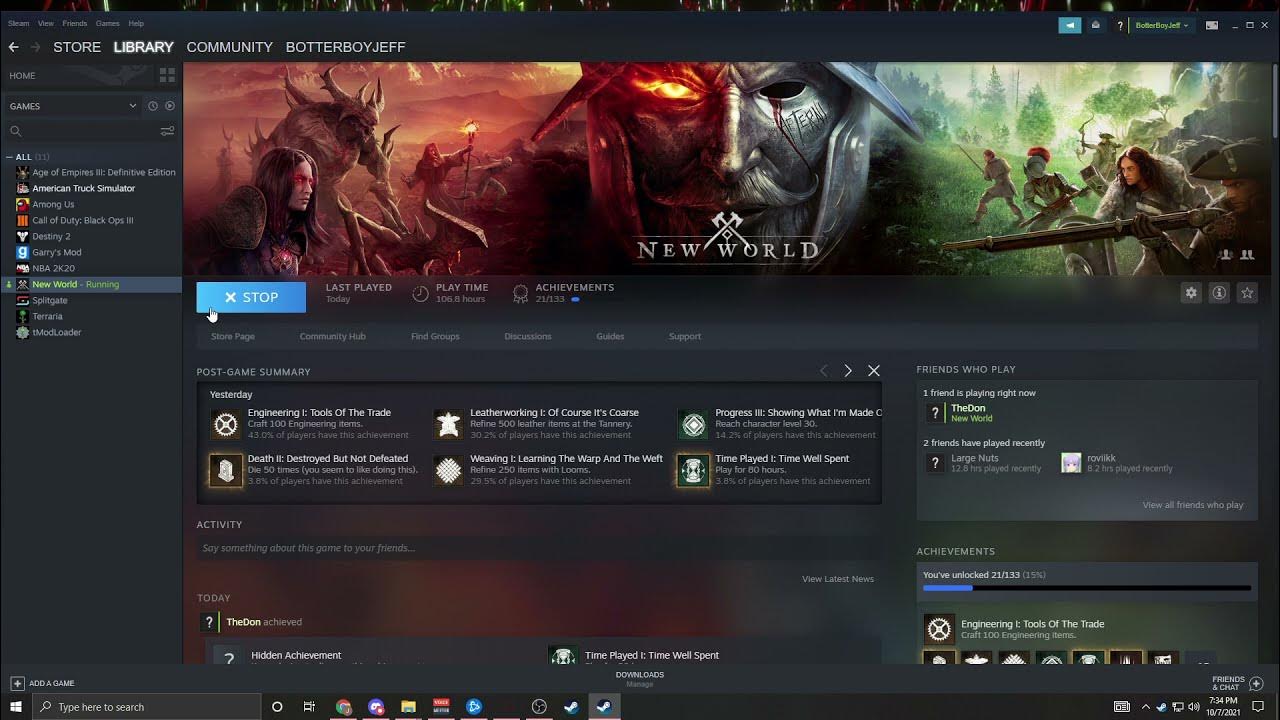The image size is (1280, 720).
Task: Go back with the left arrow
Action: pyautogui.click(x=13, y=47)
